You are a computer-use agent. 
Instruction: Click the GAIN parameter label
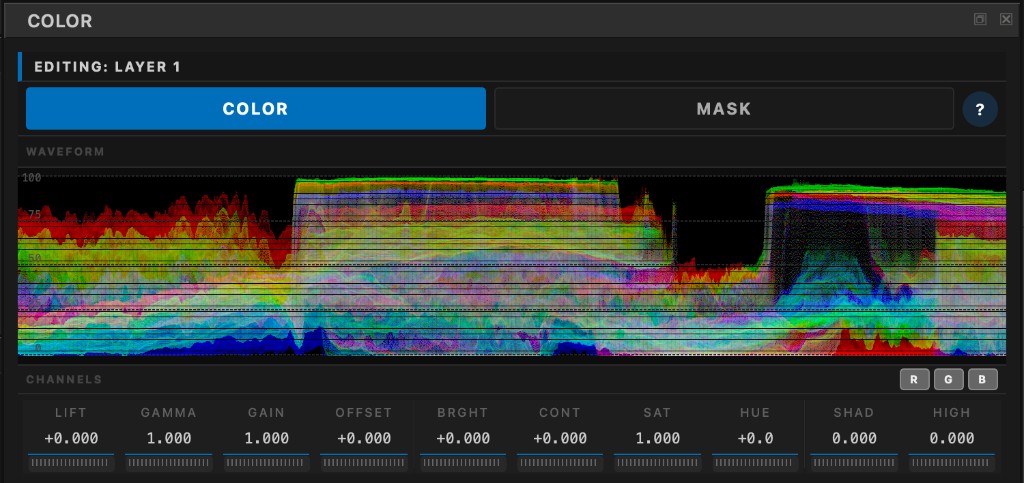click(x=266, y=413)
